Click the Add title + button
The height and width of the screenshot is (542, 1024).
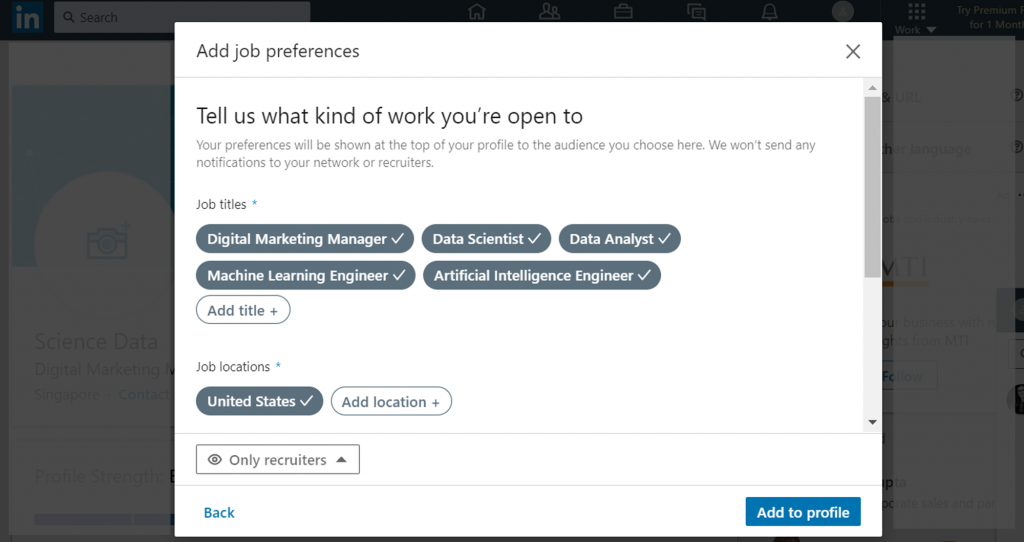point(243,310)
